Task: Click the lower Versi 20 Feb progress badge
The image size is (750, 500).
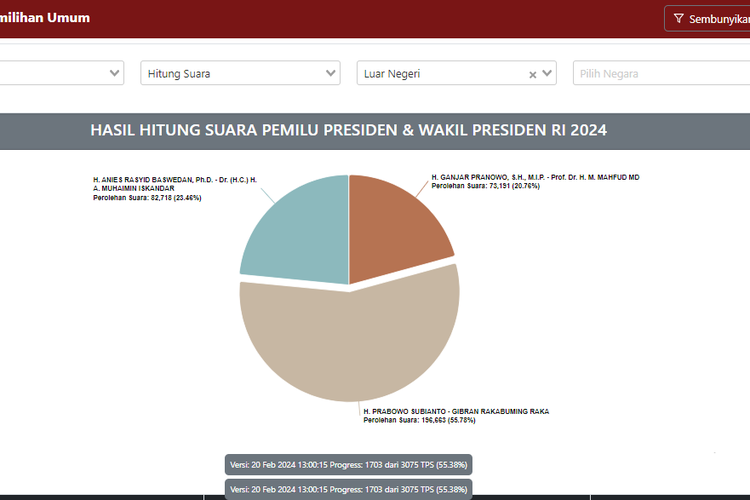Action: pos(348,489)
